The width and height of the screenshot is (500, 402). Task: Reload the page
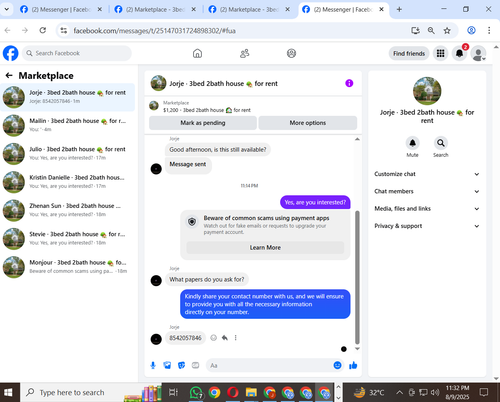click(x=43, y=31)
